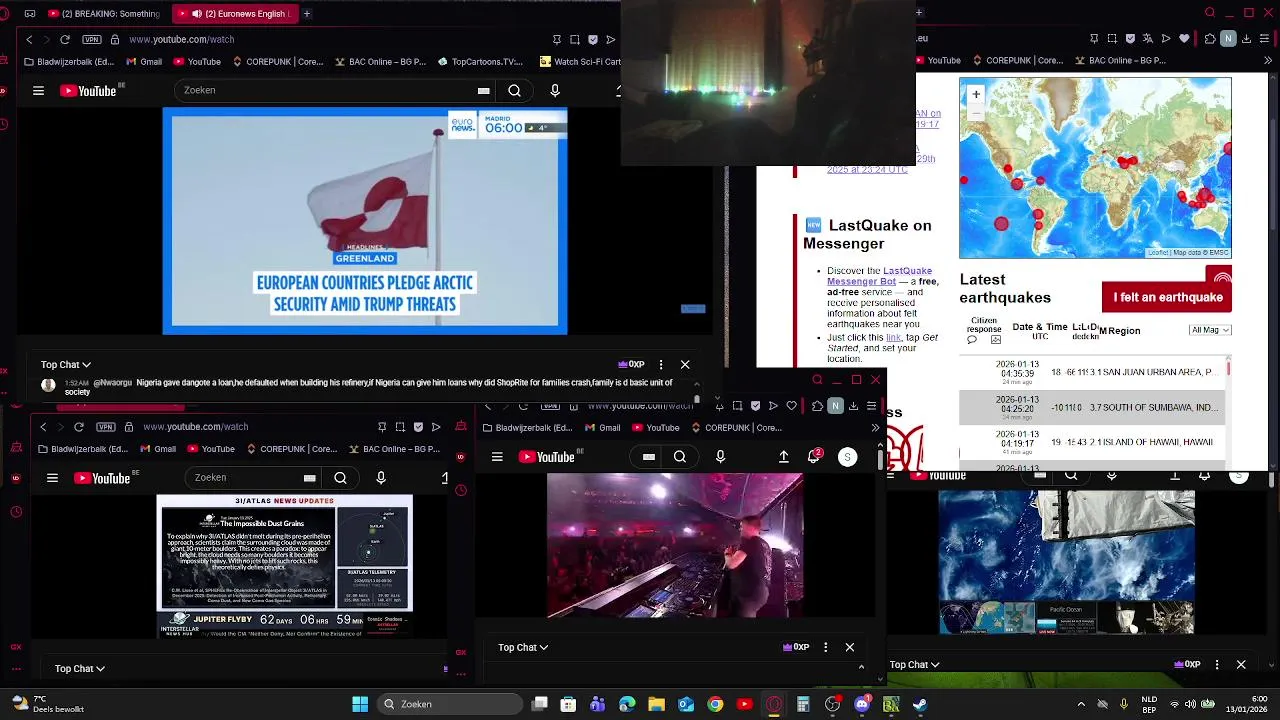Expand Top Chat dropdown in 3I/ATLAS window
Screen dimensions: 1280x720
click(x=80, y=669)
